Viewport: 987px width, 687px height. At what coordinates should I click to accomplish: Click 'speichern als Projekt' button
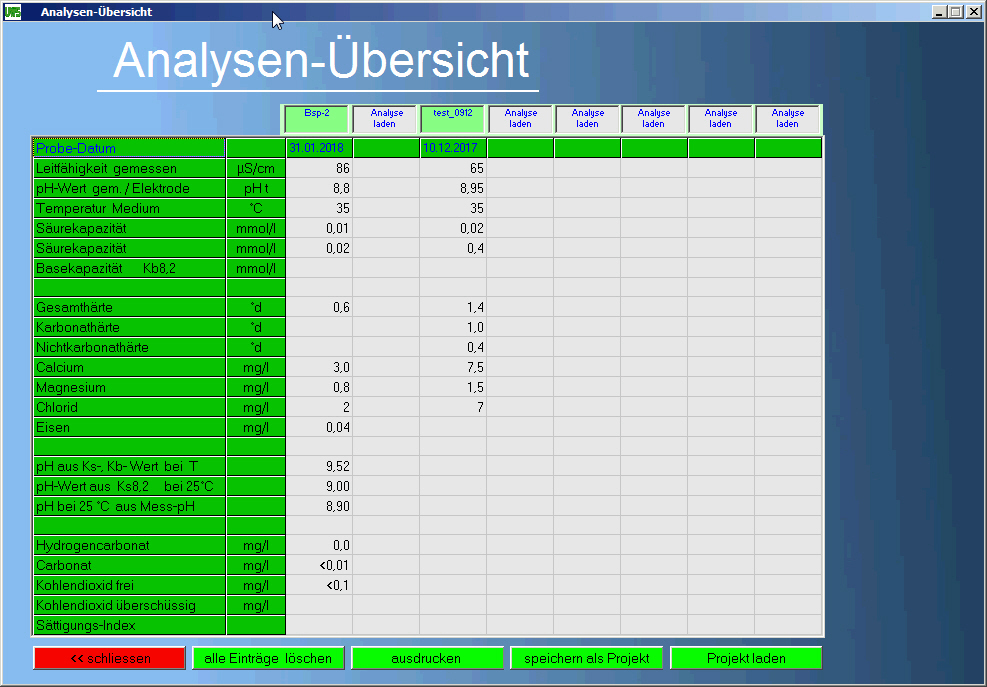click(x=586, y=658)
